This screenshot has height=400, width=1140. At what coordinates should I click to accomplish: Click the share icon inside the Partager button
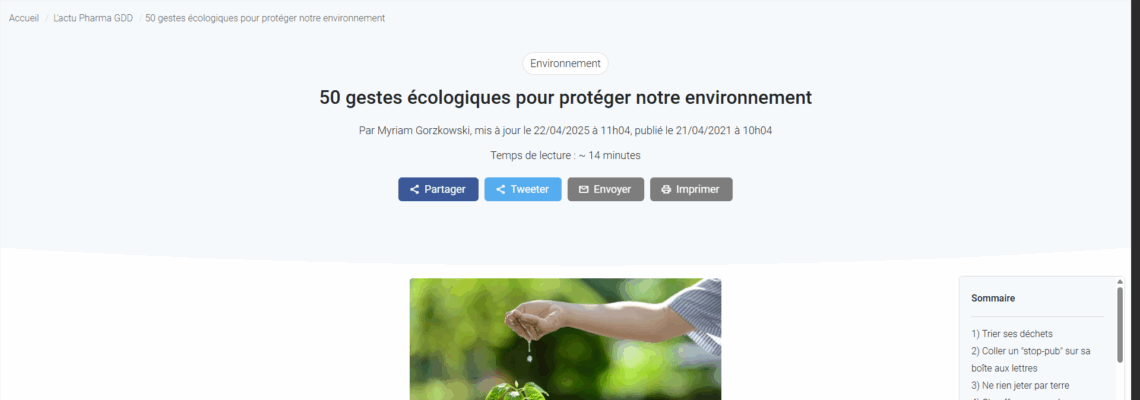[x=414, y=189]
